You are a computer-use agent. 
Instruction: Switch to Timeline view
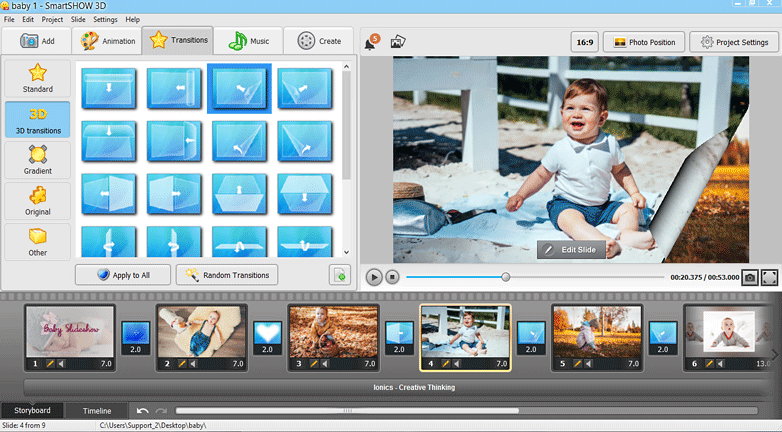coord(97,411)
